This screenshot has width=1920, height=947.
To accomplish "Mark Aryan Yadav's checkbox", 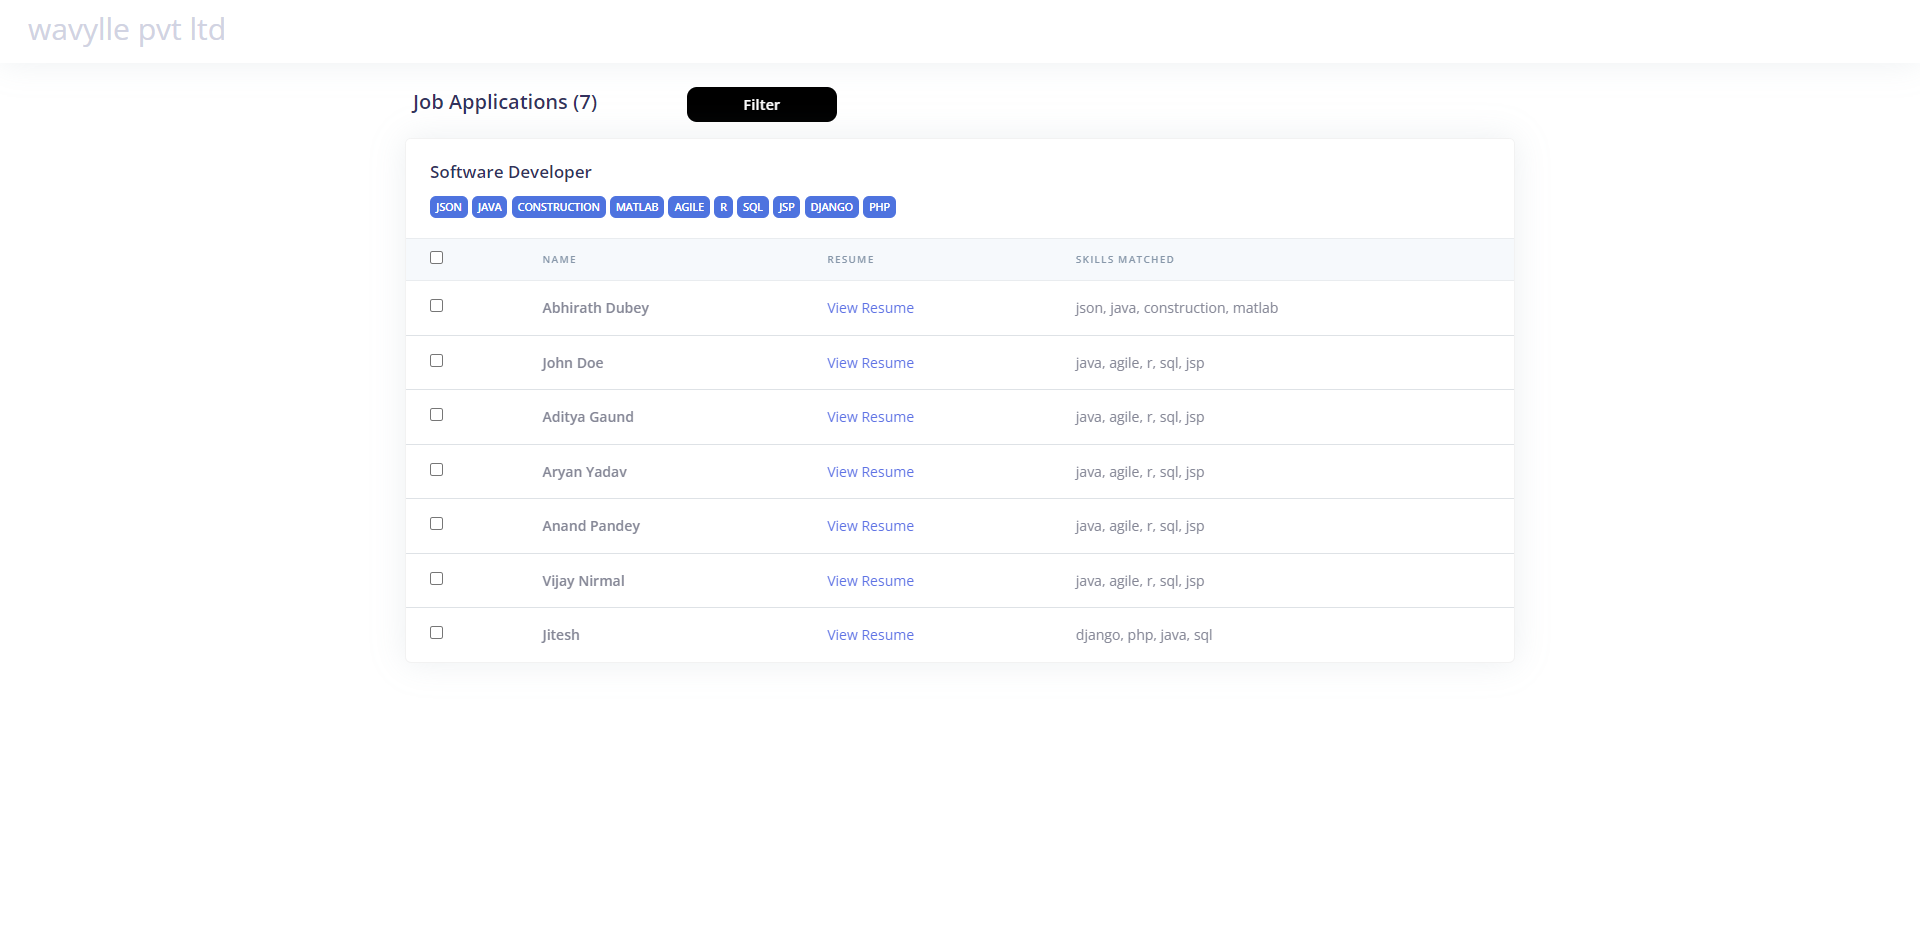I will [x=436, y=470].
